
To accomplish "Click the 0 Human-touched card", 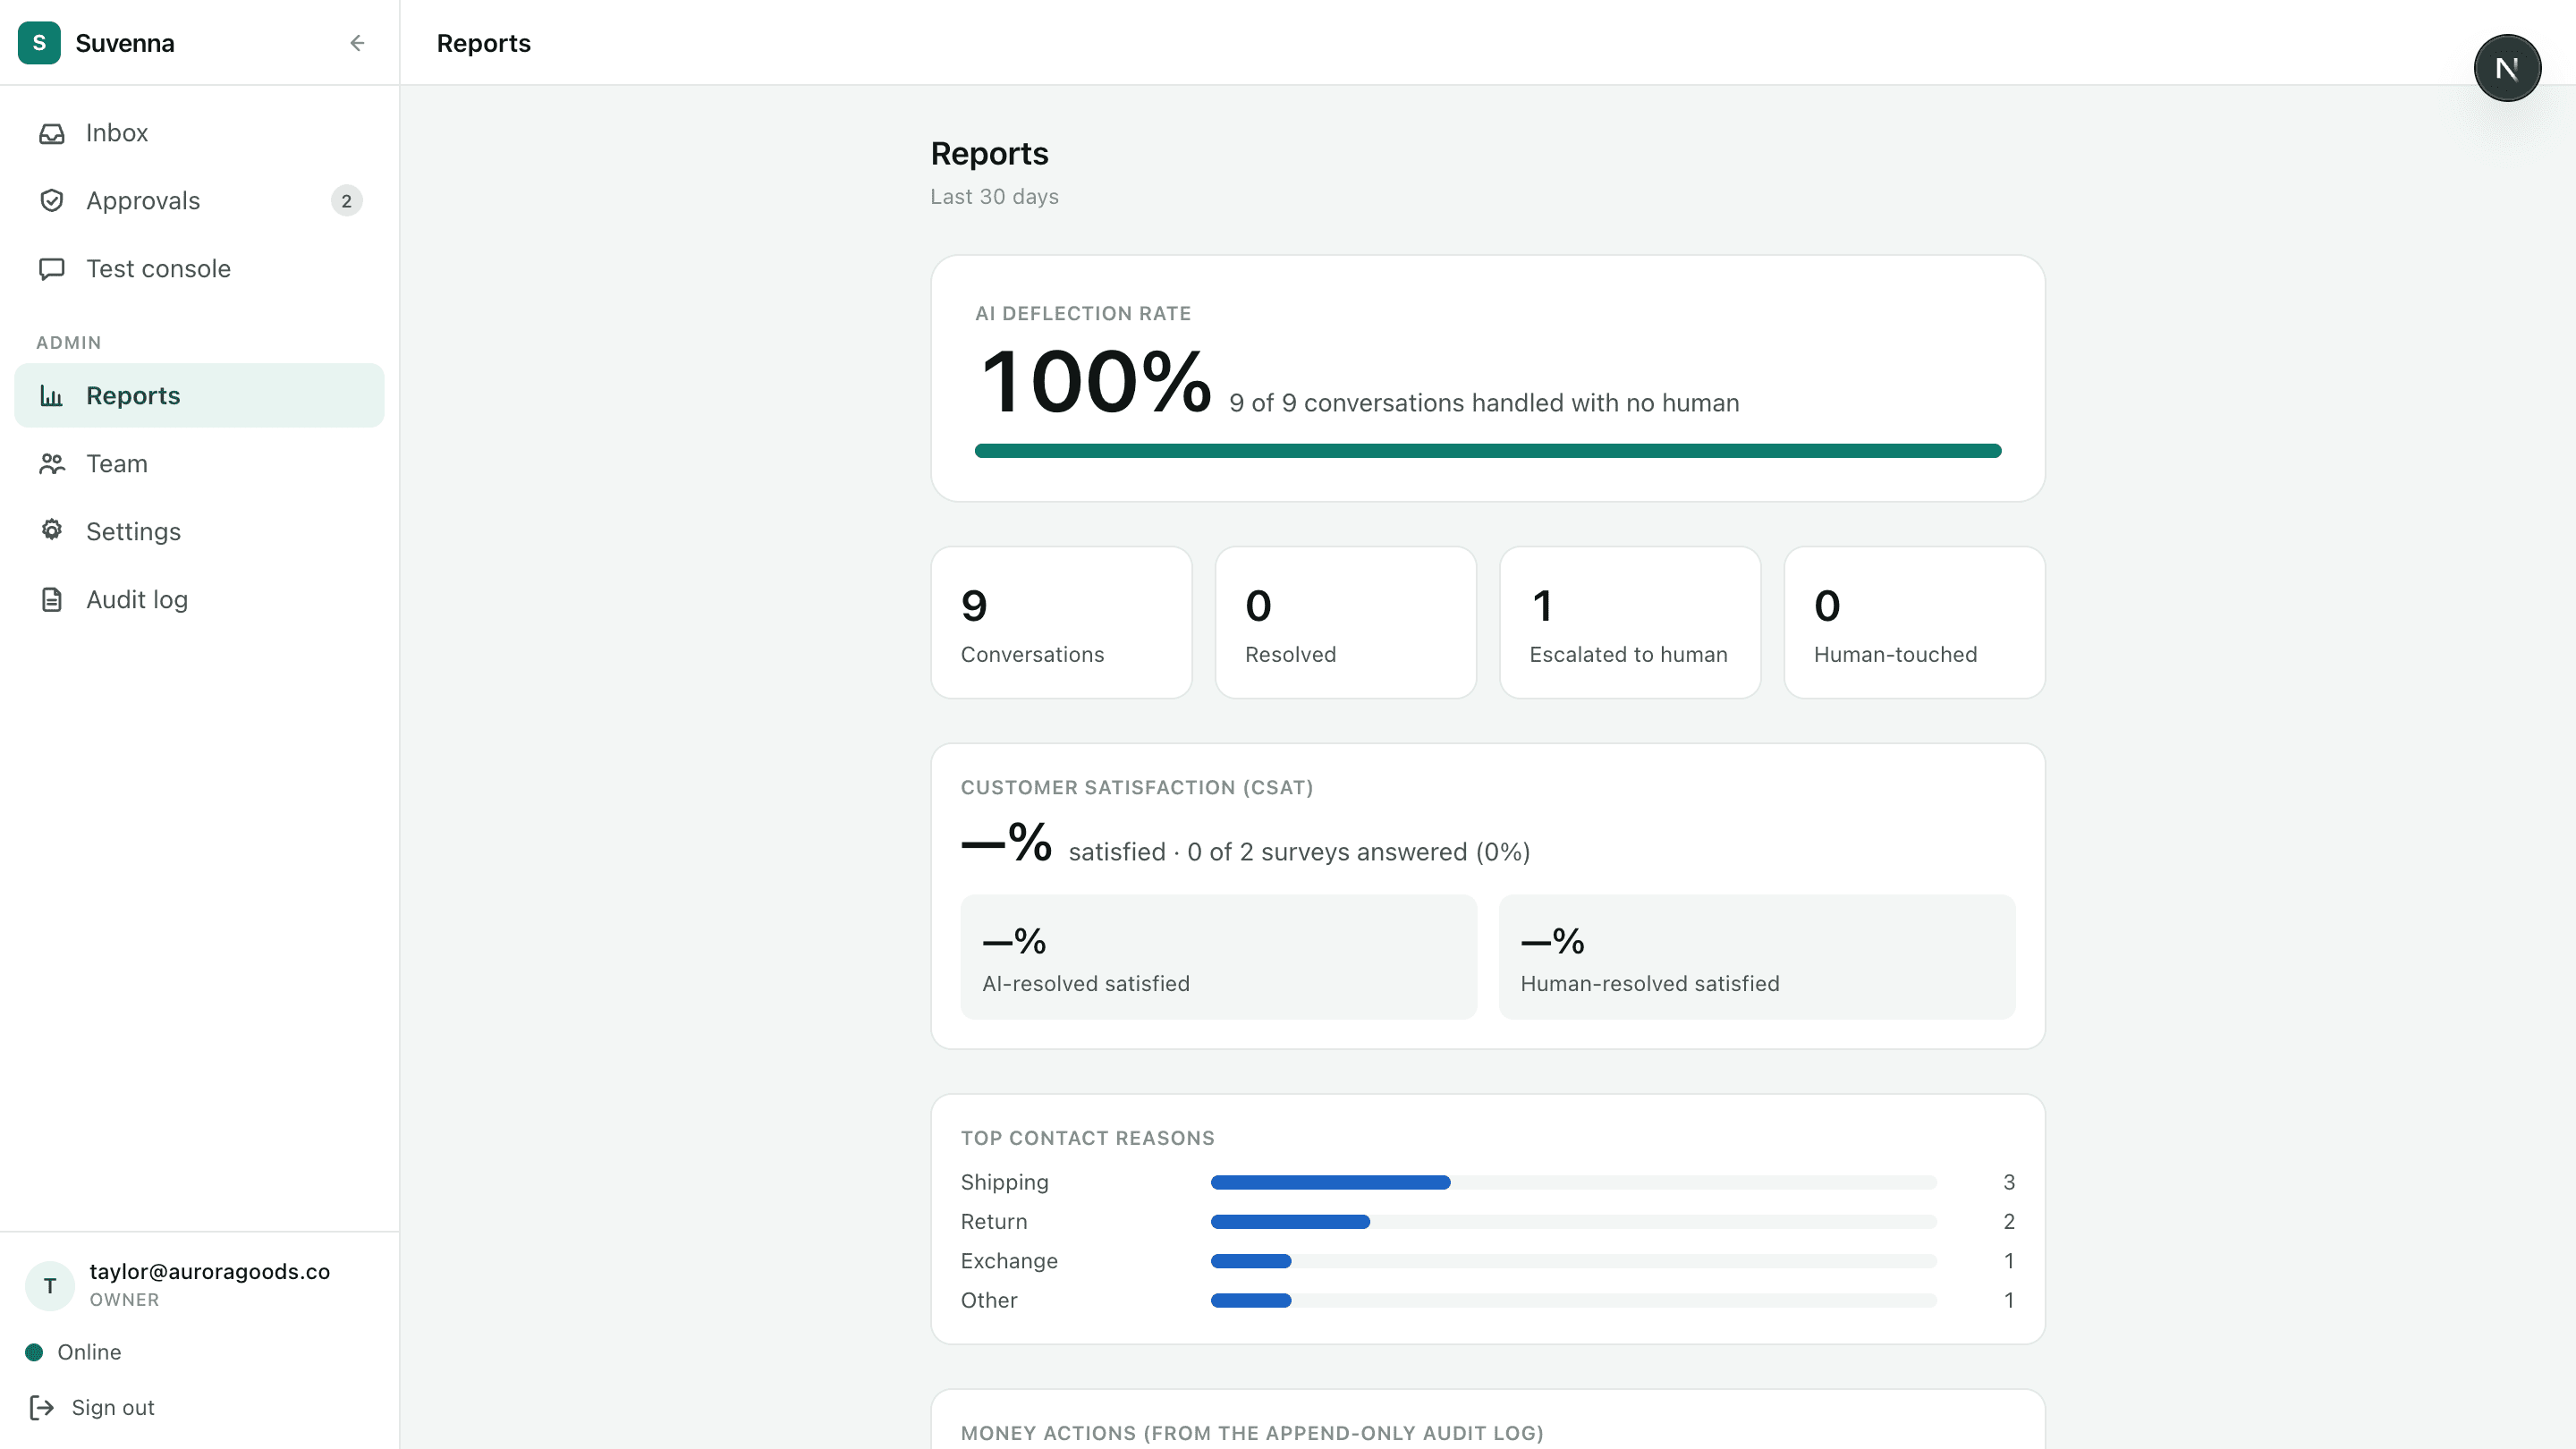I will [1914, 623].
